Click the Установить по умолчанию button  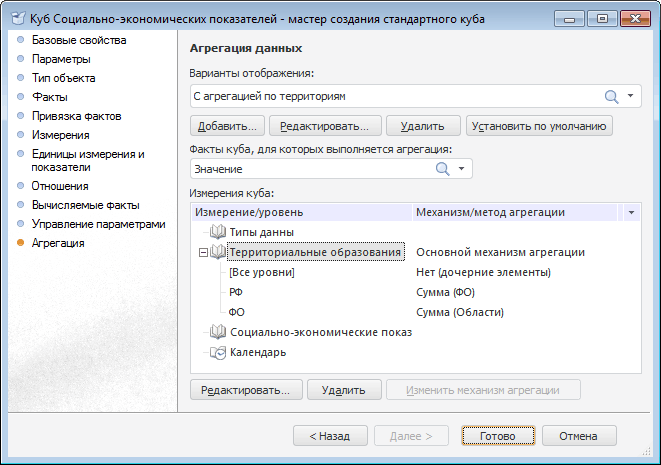click(x=539, y=126)
